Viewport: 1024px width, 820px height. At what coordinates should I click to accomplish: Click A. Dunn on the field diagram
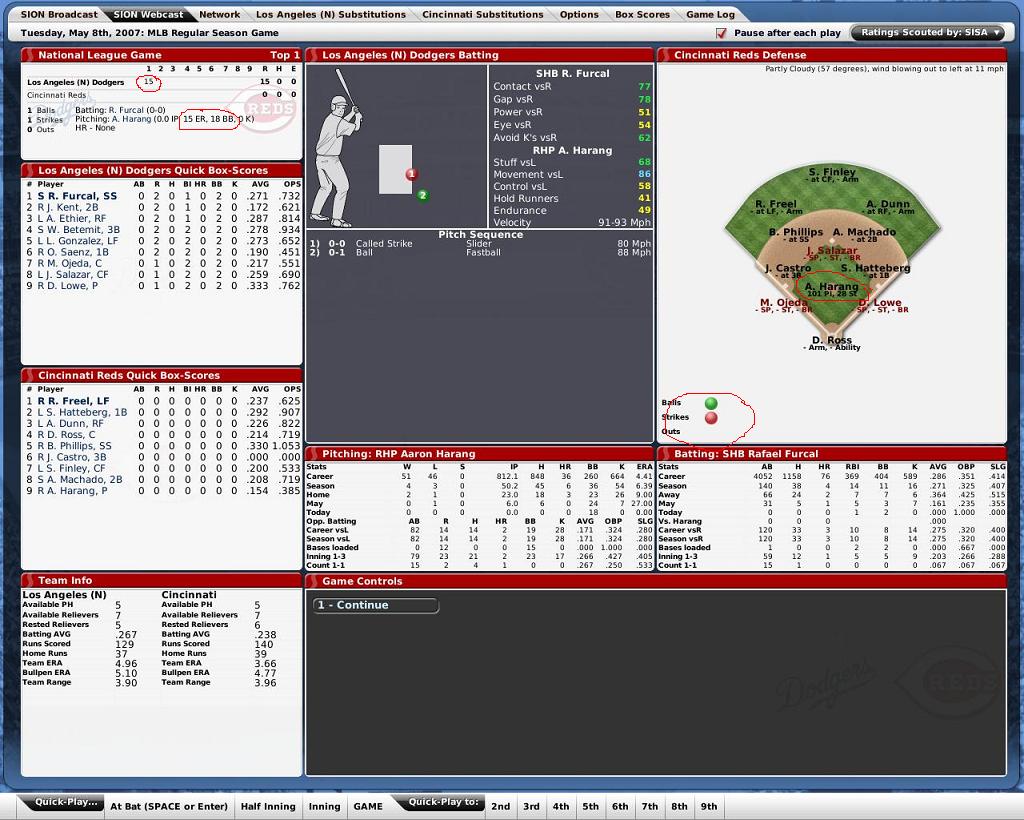888,204
